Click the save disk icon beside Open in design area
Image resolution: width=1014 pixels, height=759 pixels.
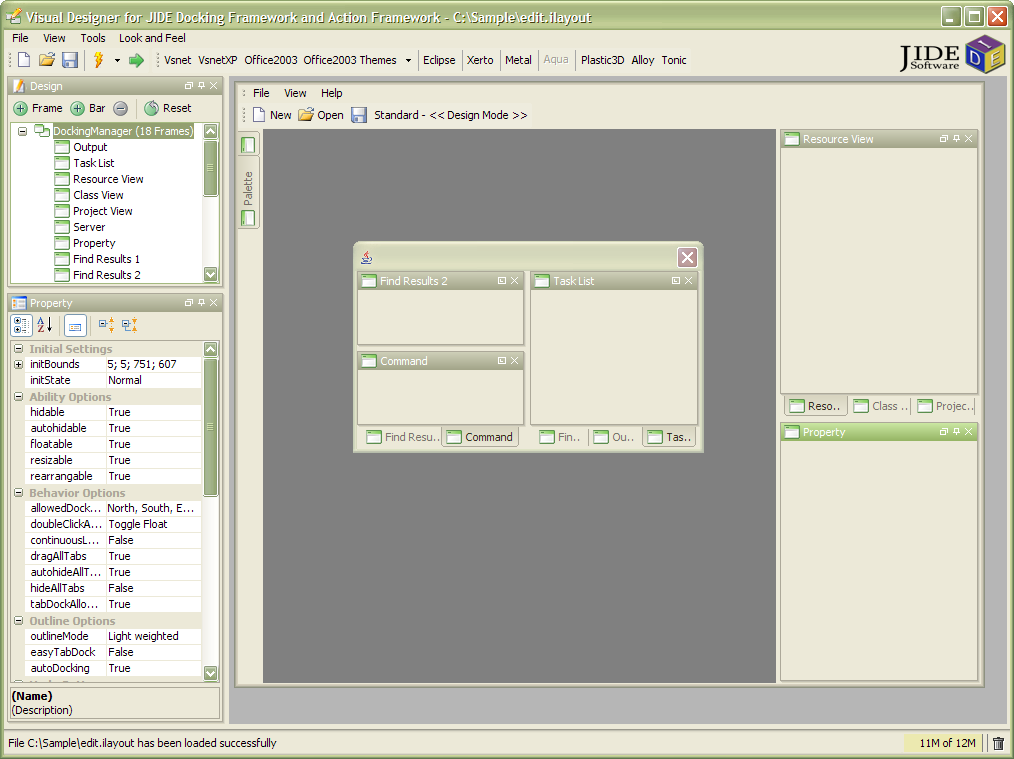click(359, 115)
